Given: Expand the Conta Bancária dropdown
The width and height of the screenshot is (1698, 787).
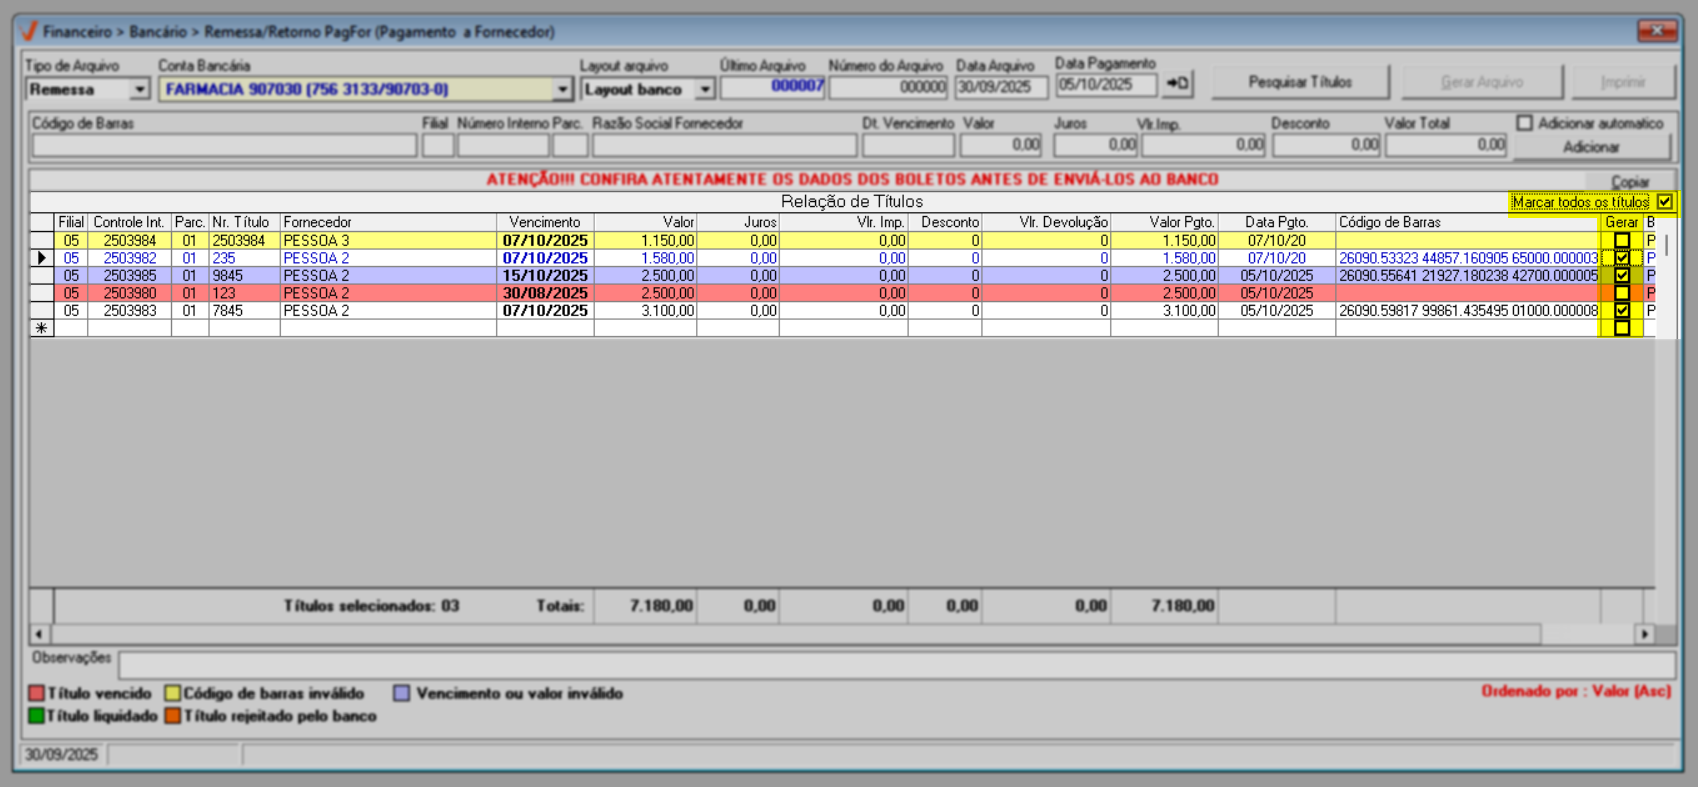Looking at the screenshot, I should click(x=562, y=90).
